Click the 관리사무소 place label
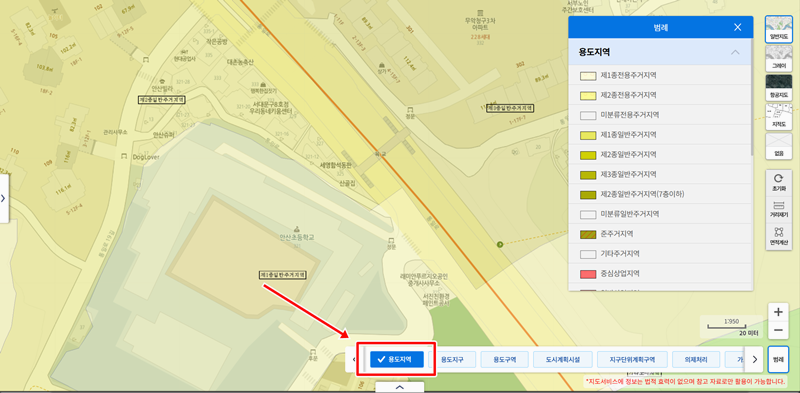Viewport: 800px width, 393px height. point(115,132)
